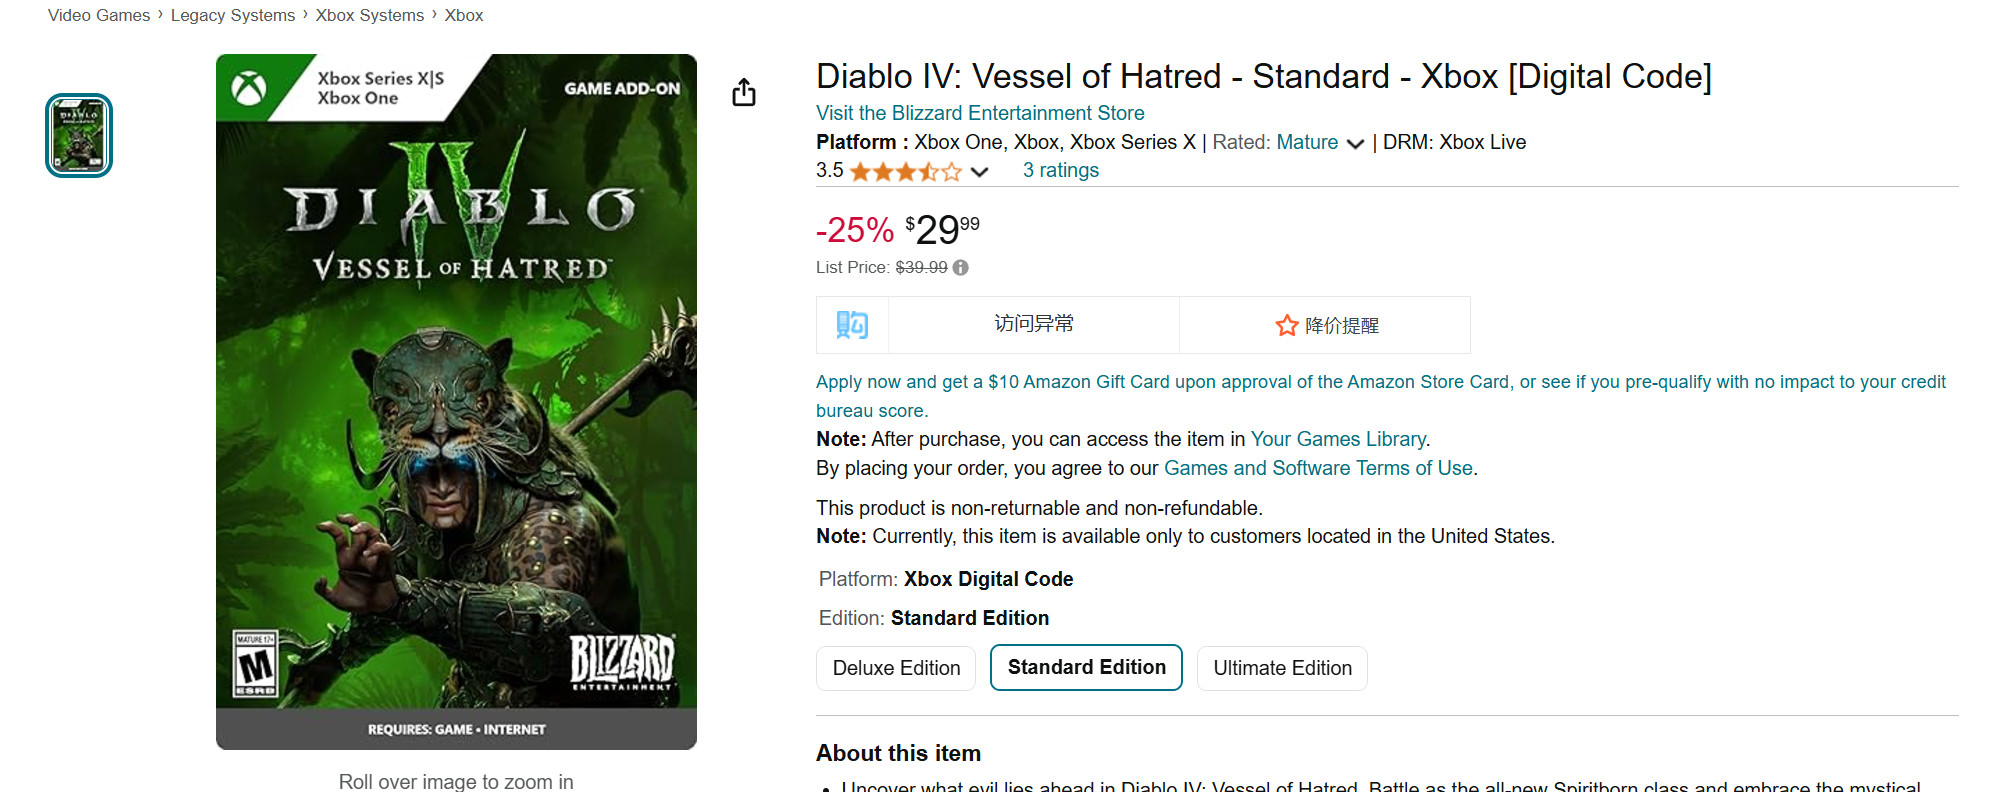Viewport: 1996px width, 792px height.
Task: Visit the Blizzard Entertainment Store link
Action: [980, 113]
